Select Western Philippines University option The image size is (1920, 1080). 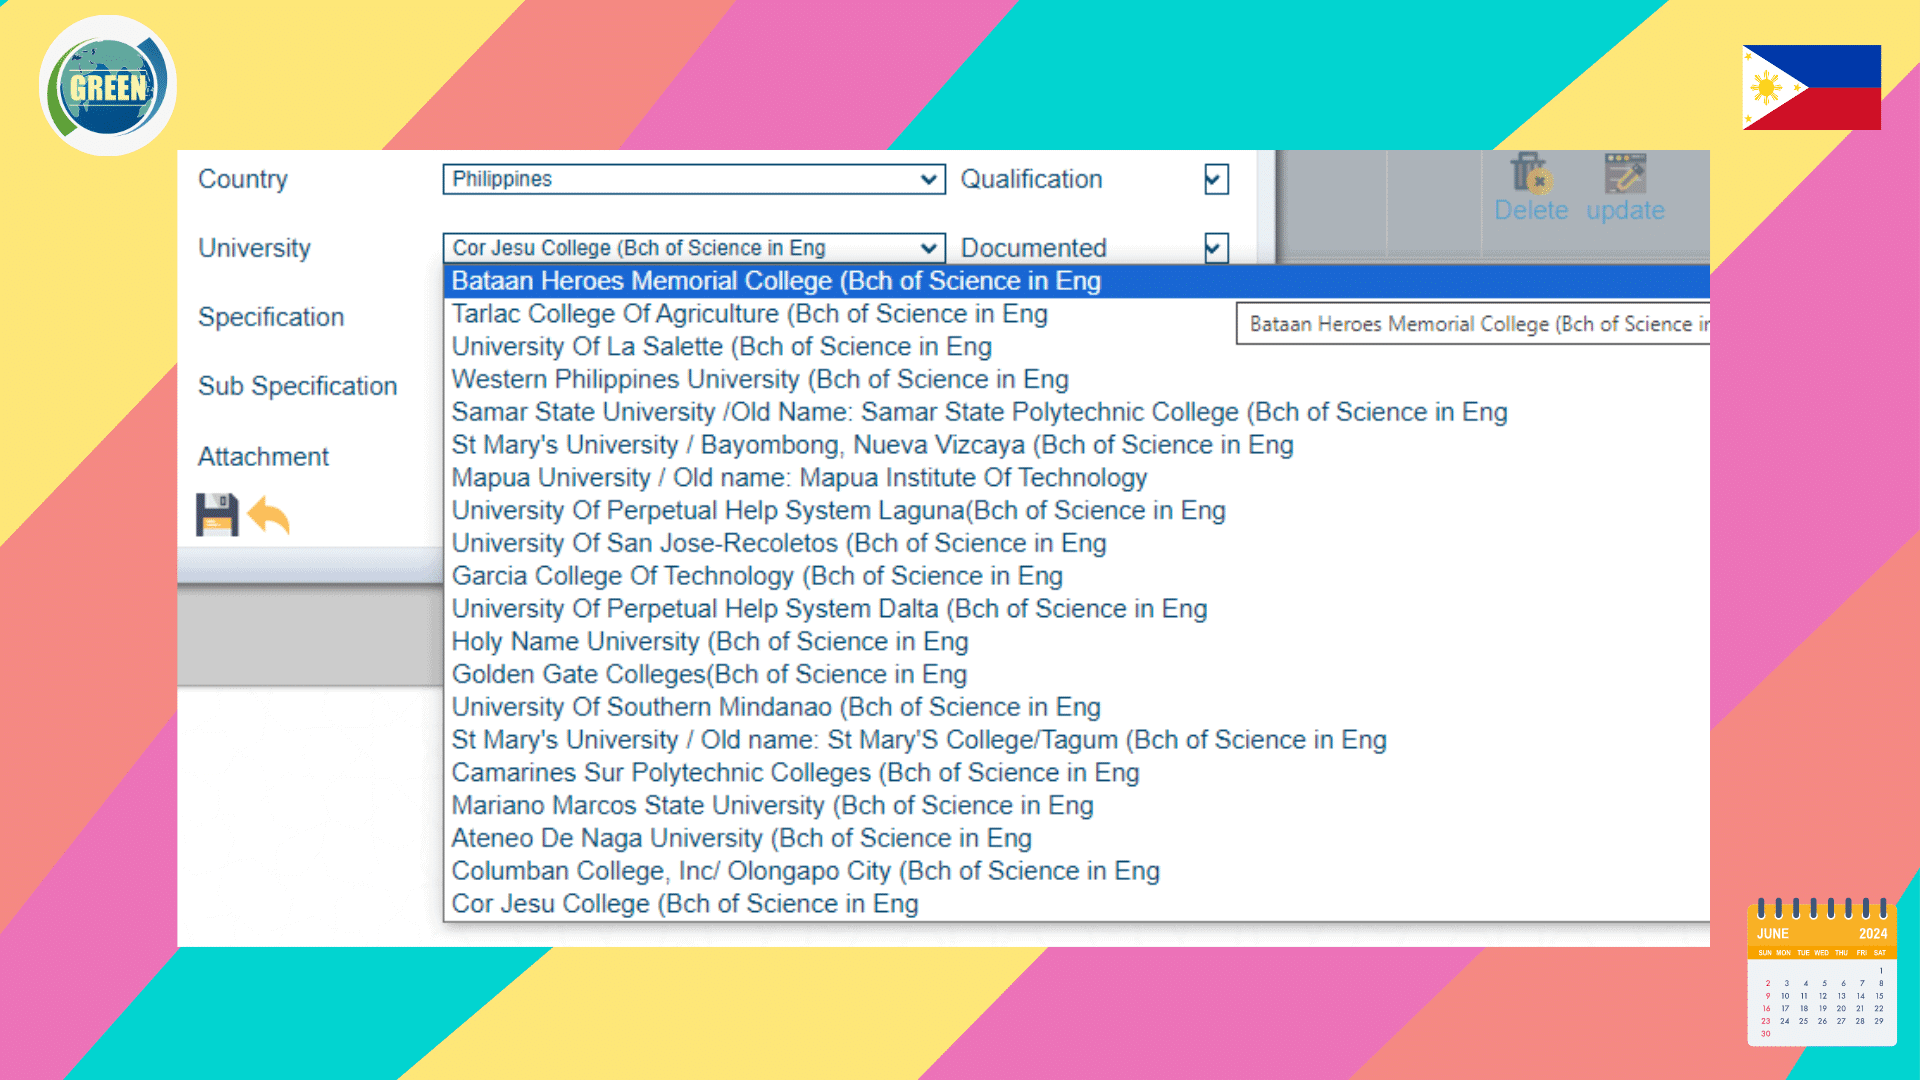[x=759, y=380]
